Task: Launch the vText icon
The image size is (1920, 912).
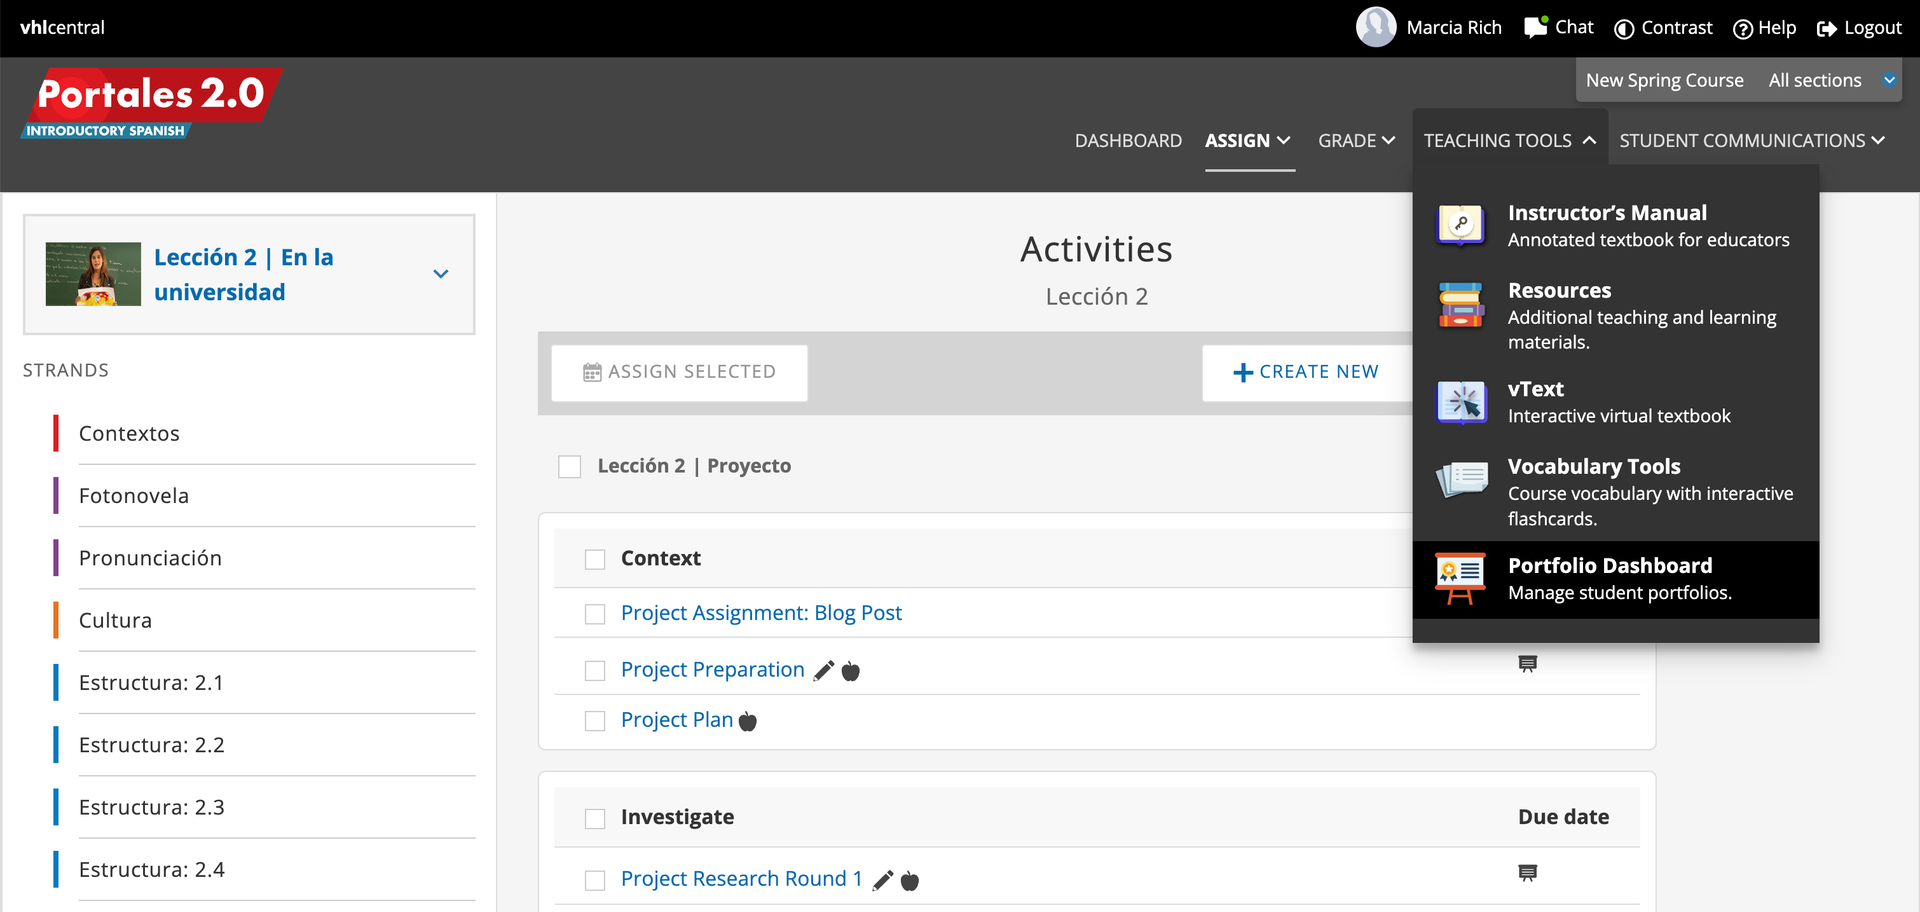Action: tap(1461, 402)
